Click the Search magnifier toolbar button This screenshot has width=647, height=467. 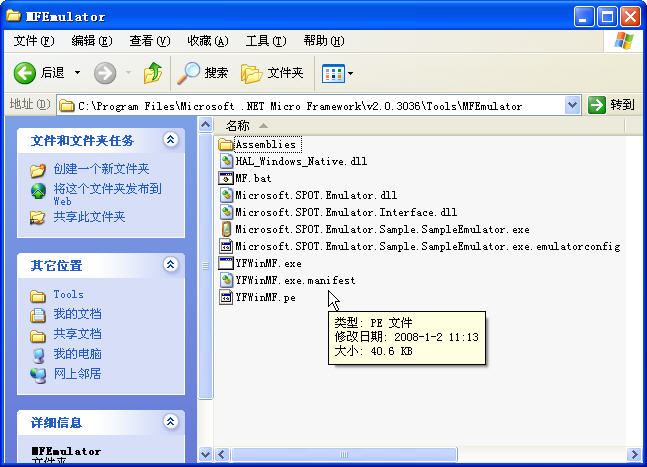203,73
